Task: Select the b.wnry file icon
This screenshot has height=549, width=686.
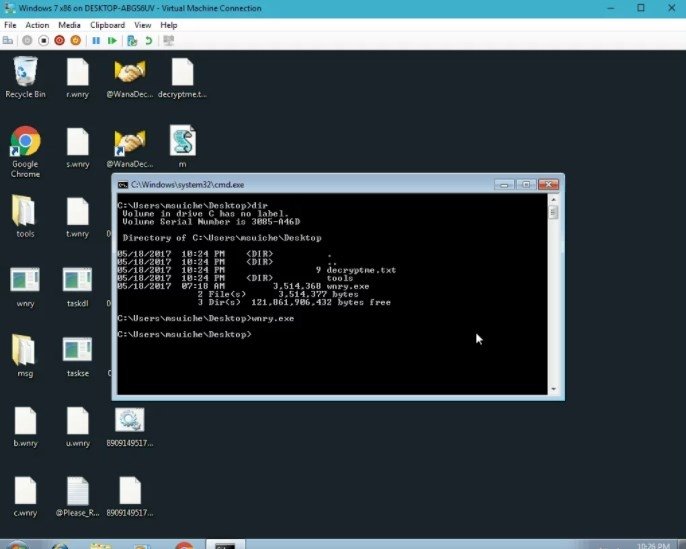Action: pos(25,427)
